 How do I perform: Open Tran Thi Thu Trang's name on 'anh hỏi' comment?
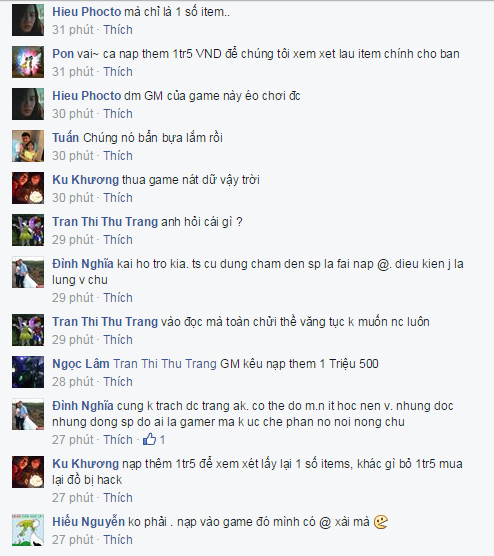(x=105, y=222)
